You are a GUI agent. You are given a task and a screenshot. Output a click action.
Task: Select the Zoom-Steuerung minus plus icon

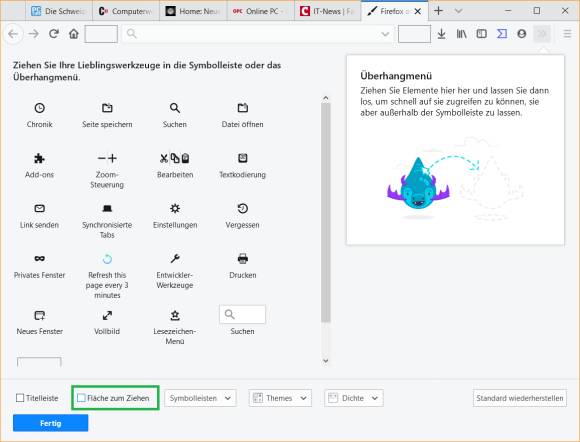107,158
